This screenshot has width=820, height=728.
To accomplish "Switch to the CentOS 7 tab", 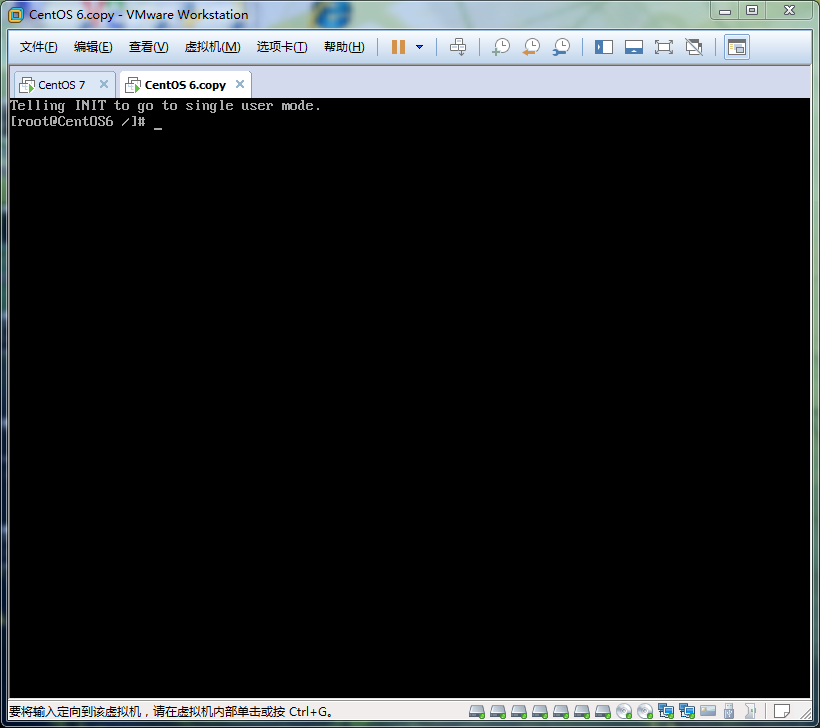I will pos(62,85).
